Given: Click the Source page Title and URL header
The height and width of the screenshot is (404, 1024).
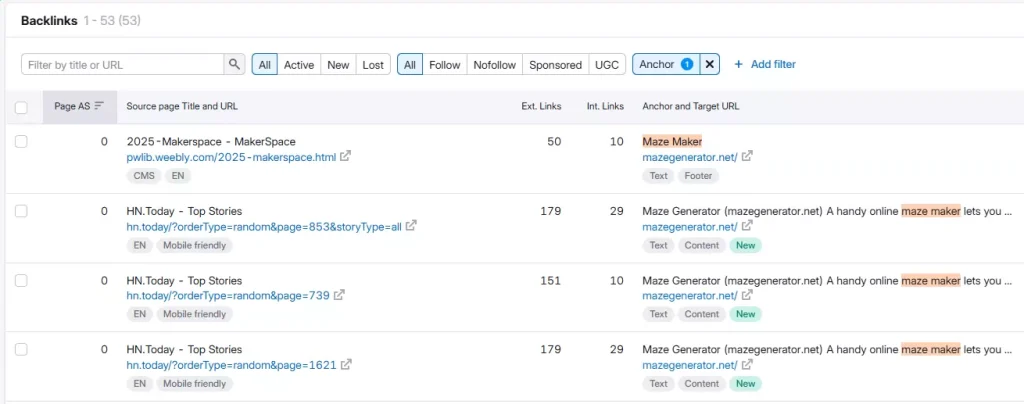Looking at the screenshot, I should point(182,106).
